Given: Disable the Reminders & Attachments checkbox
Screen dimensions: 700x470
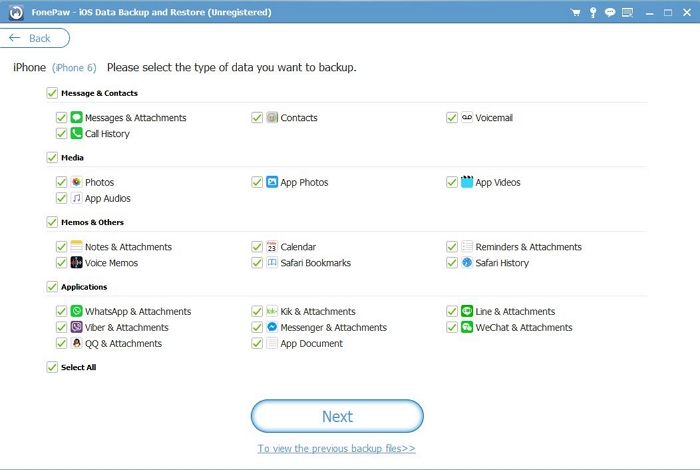Looking at the screenshot, I should point(452,246).
